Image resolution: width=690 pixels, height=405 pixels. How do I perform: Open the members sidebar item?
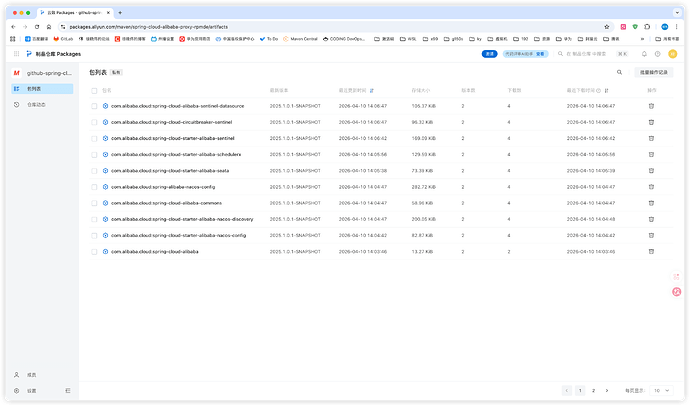click(x=42, y=375)
